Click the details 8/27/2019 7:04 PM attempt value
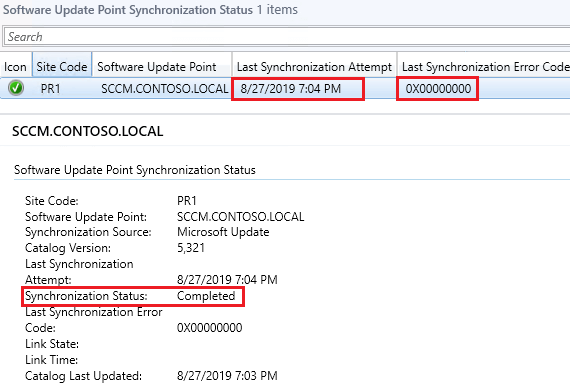This screenshot has width=570, height=389. [x=227, y=280]
